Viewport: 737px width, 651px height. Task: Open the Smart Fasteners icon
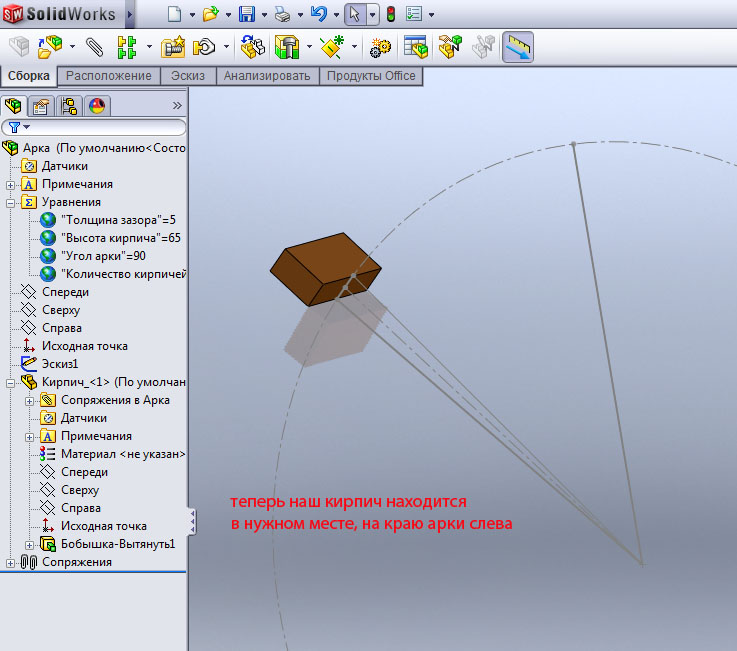174,46
